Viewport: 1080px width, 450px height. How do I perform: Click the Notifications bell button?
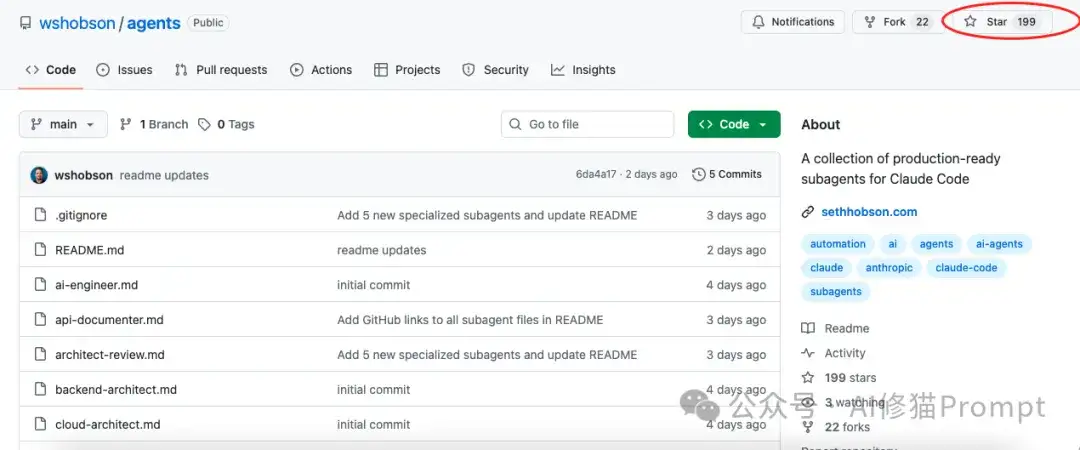793,22
